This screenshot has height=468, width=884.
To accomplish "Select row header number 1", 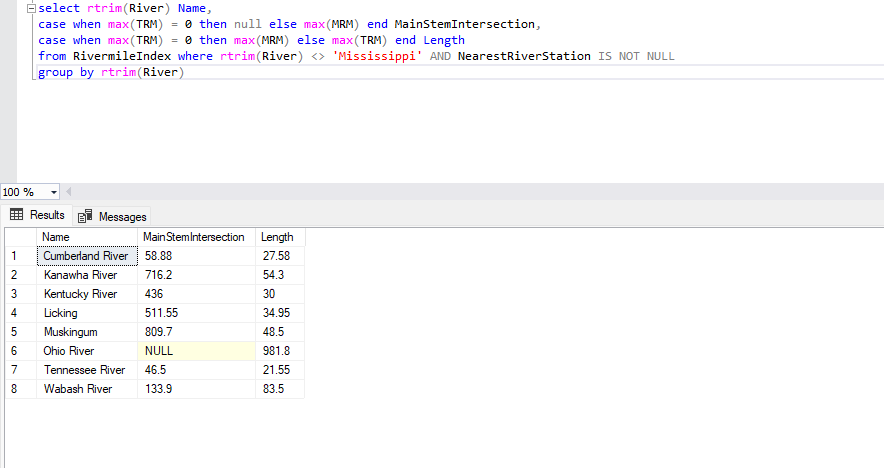I will pos(21,256).
